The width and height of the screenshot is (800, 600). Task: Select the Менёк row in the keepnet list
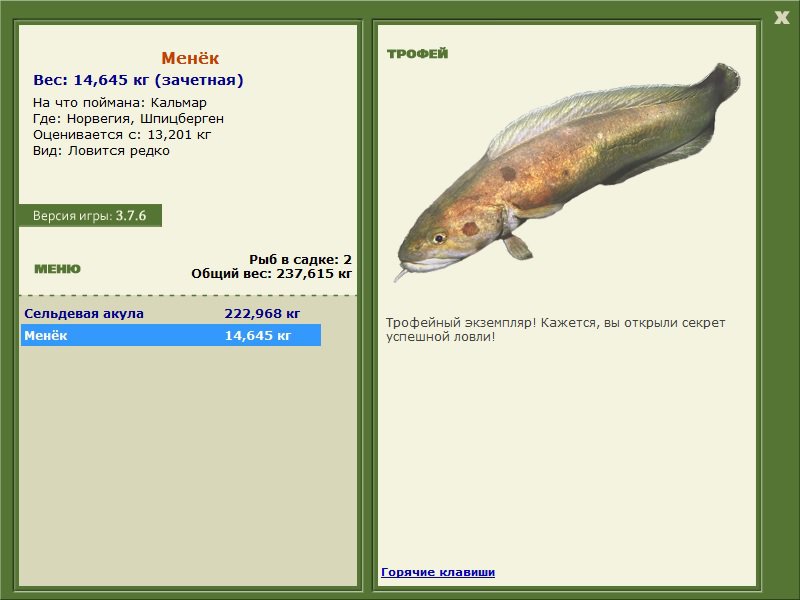(x=171, y=335)
